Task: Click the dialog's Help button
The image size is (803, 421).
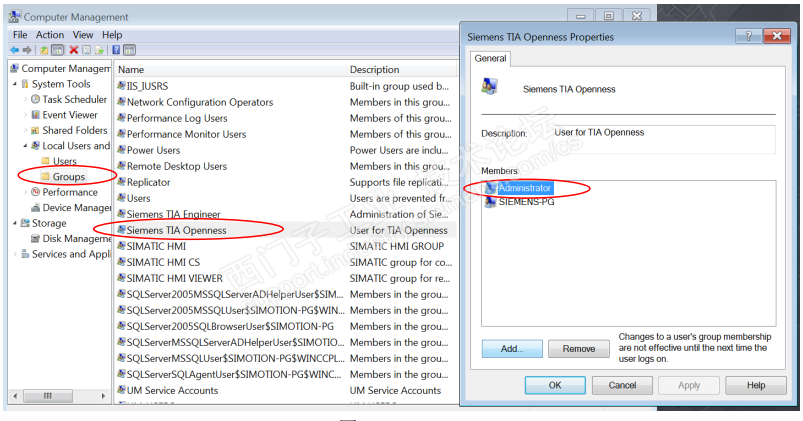Action: (x=756, y=385)
